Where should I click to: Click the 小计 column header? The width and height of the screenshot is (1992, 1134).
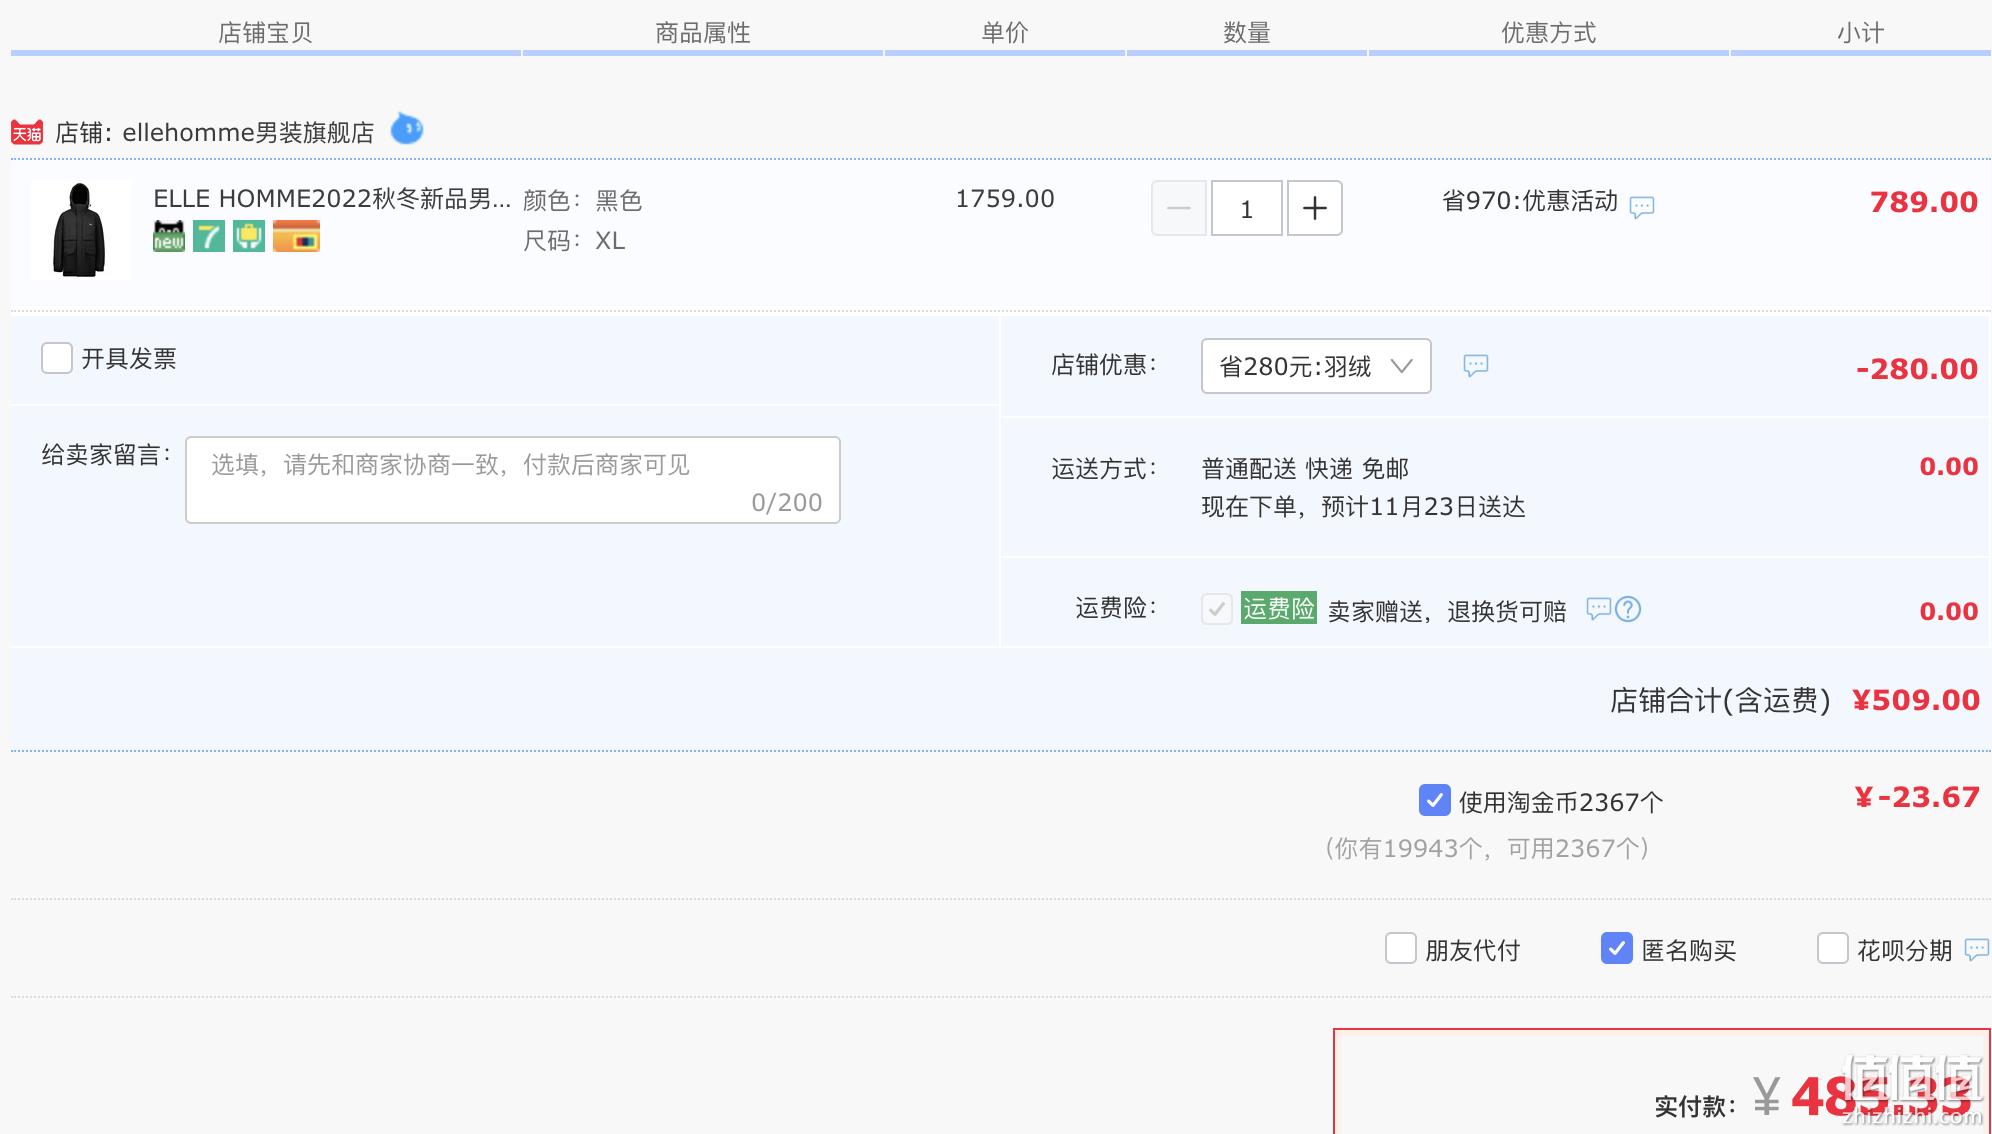1861,33
